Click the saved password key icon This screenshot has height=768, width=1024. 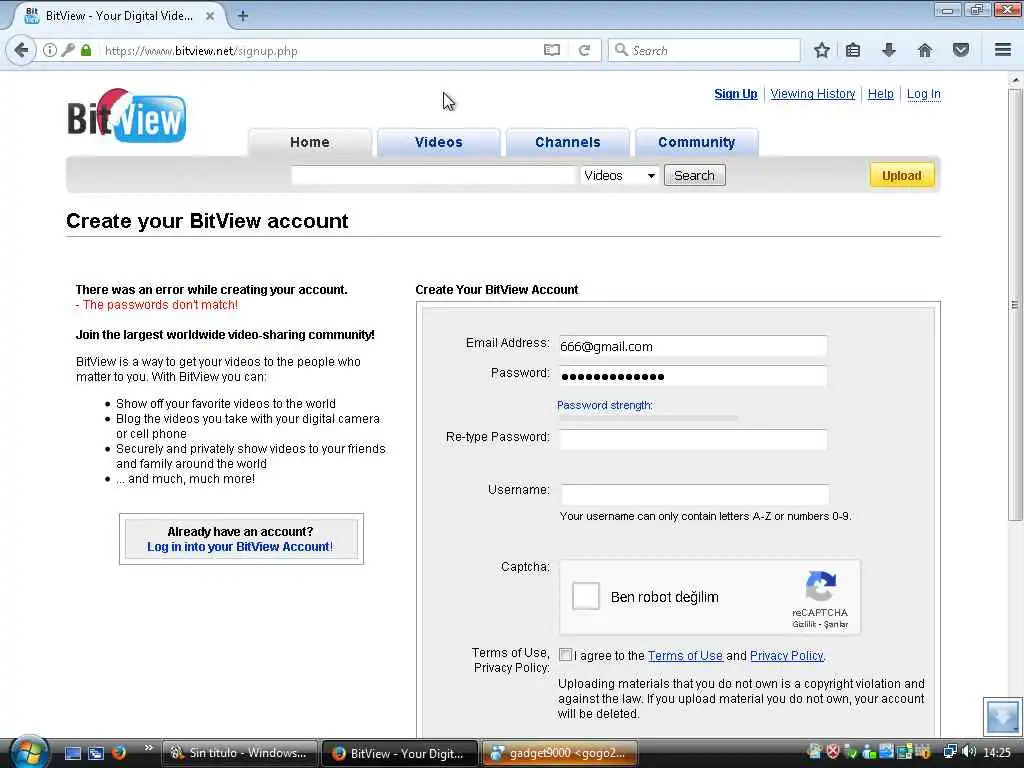[68, 50]
